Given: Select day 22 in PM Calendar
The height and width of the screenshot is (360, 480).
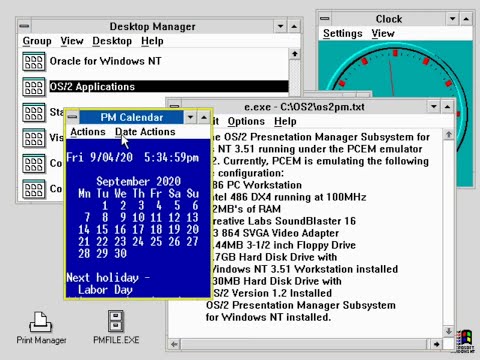Looking at the screenshot, I should click(x=102, y=241).
